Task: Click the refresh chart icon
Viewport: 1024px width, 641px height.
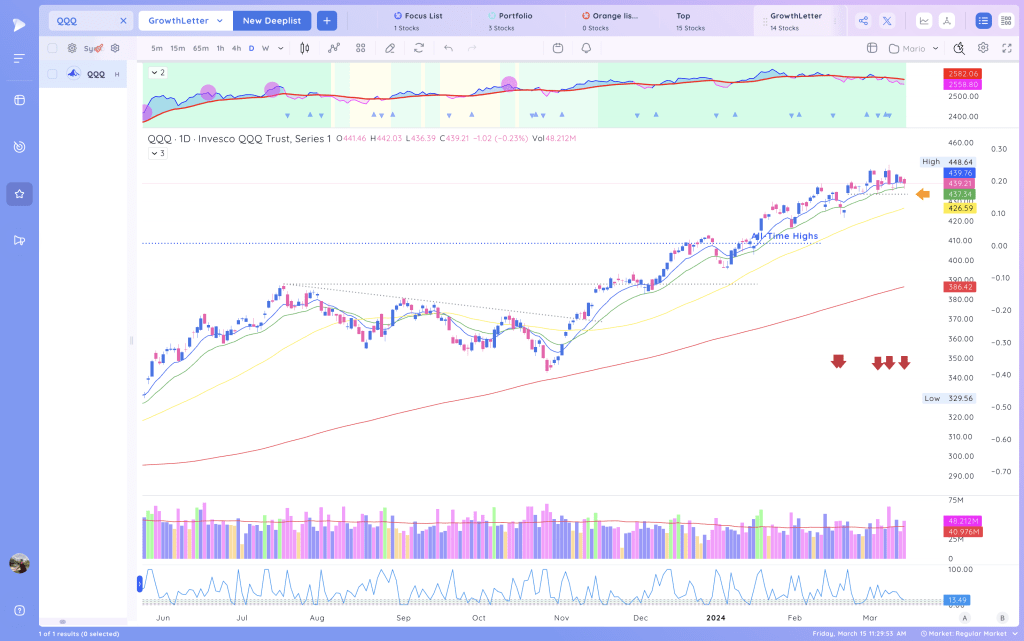Action: pyautogui.click(x=419, y=48)
